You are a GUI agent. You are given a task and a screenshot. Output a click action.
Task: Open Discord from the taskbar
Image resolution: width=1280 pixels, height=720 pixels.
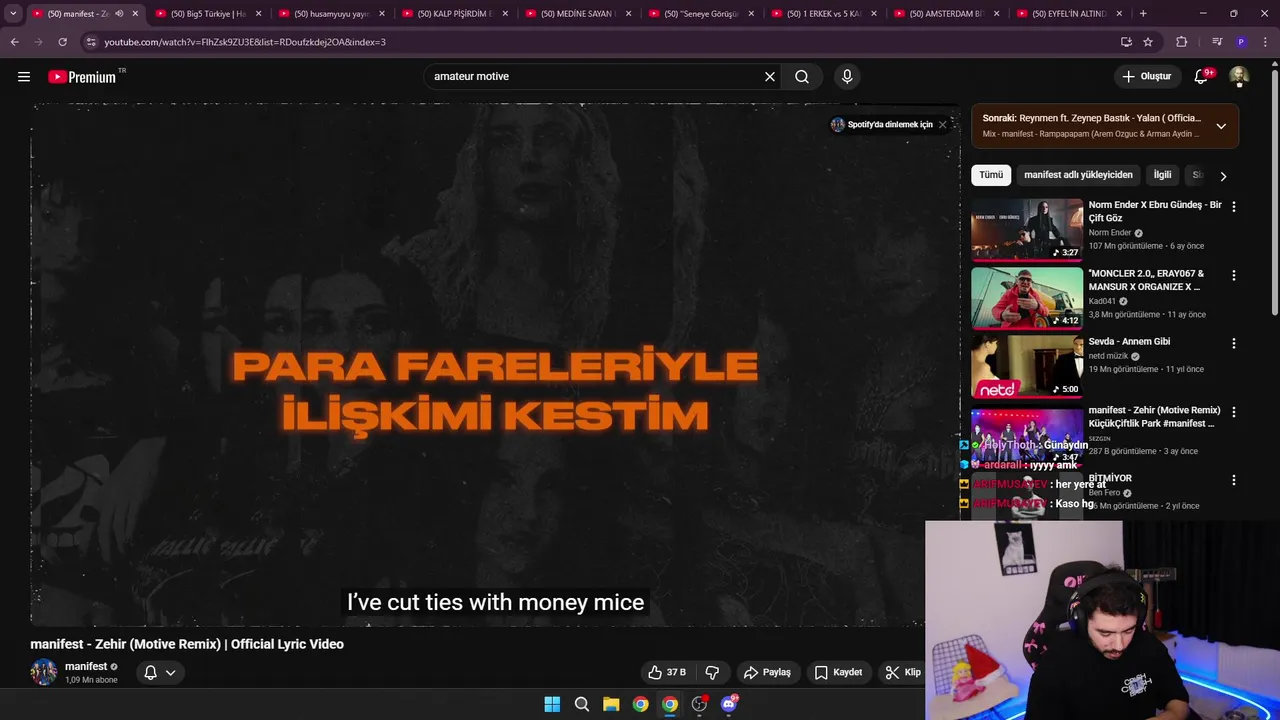(x=729, y=704)
